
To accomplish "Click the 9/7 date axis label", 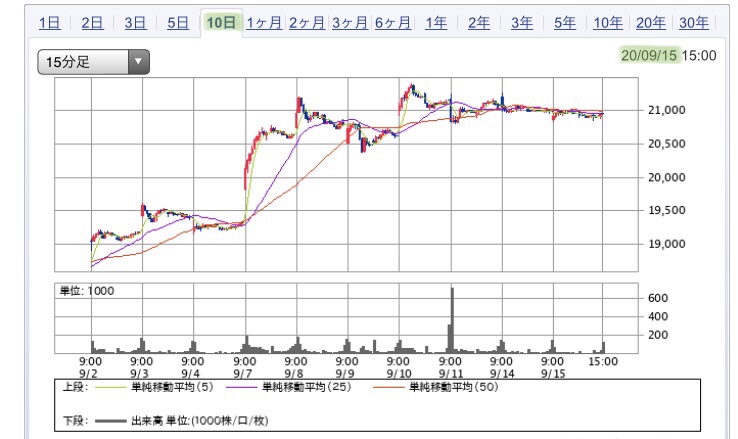I will point(243,374).
